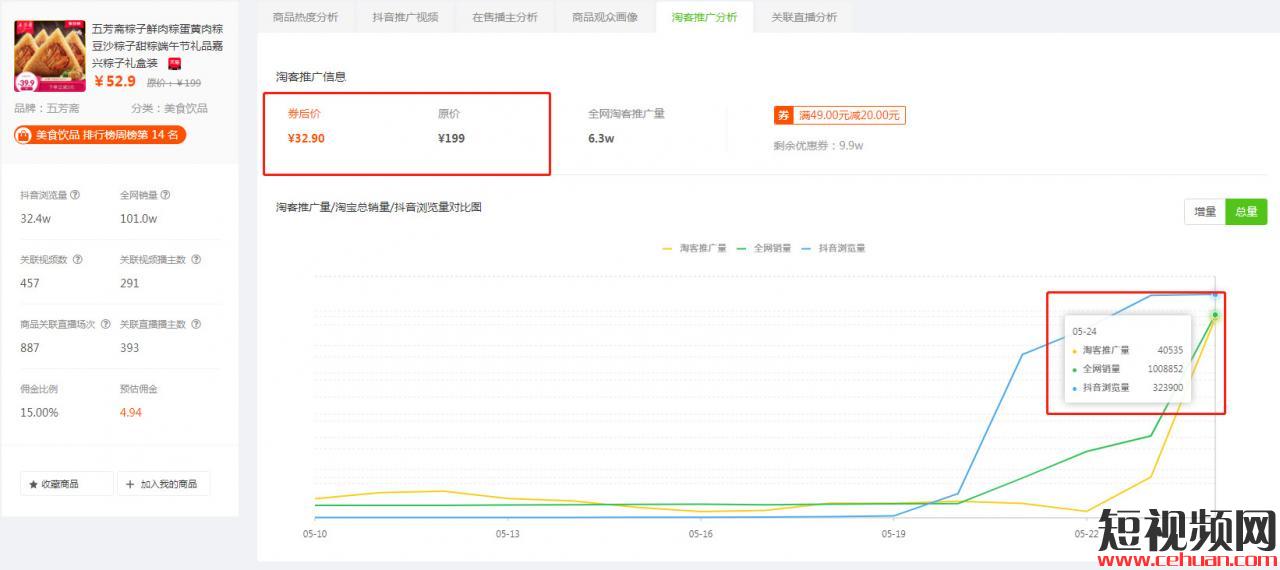Click 加入我的商品 button
The height and width of the screenshot is (570, 1280).
pyautogui.click(x=162, y=484)
